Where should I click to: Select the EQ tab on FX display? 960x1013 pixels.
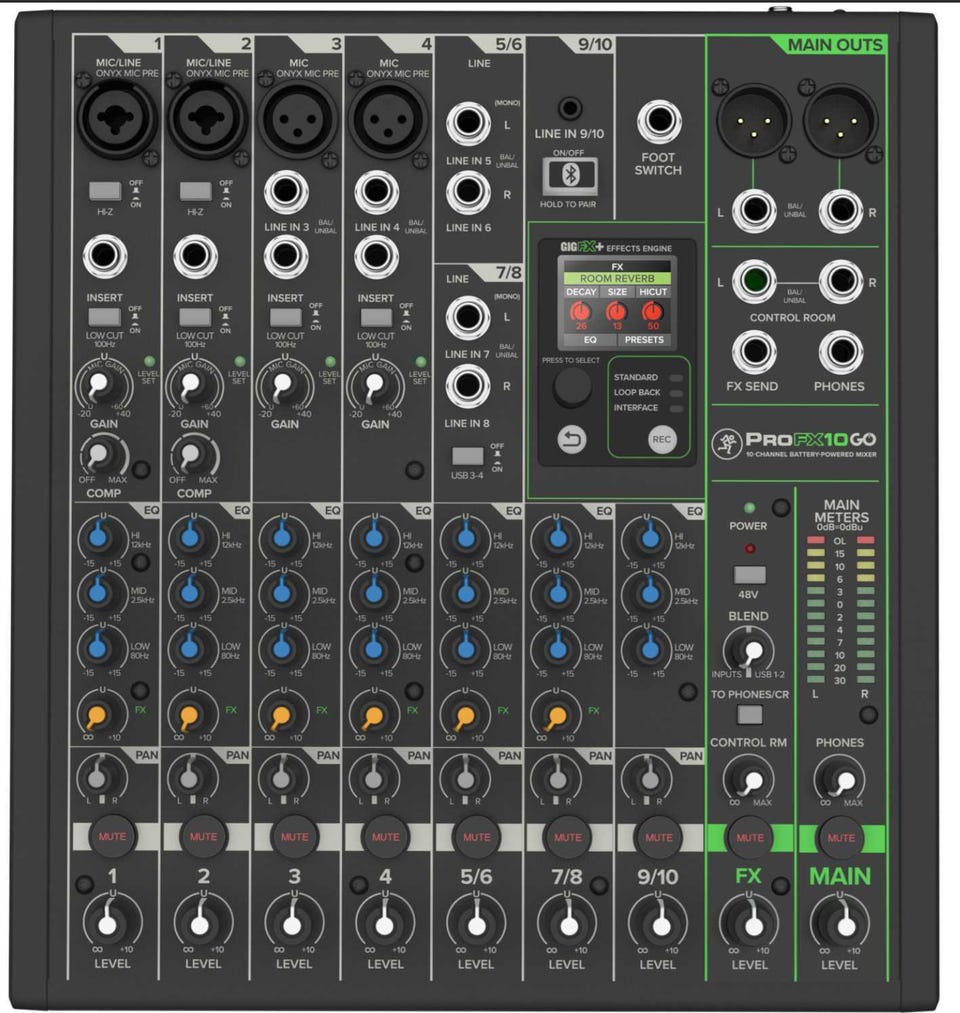[590, 340]
